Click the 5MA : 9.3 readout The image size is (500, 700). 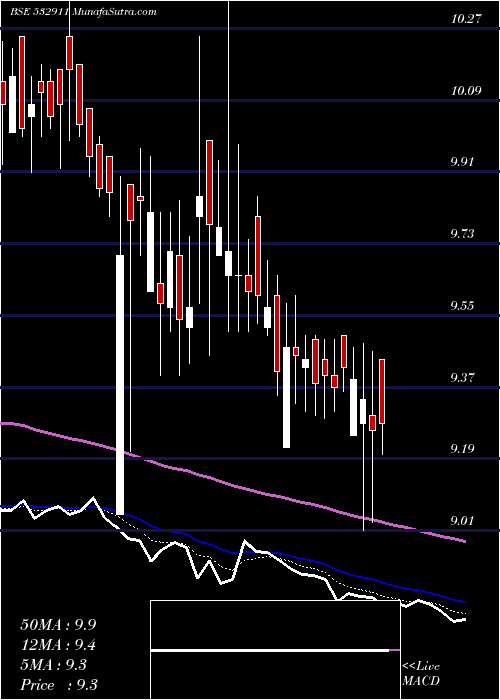54,665
